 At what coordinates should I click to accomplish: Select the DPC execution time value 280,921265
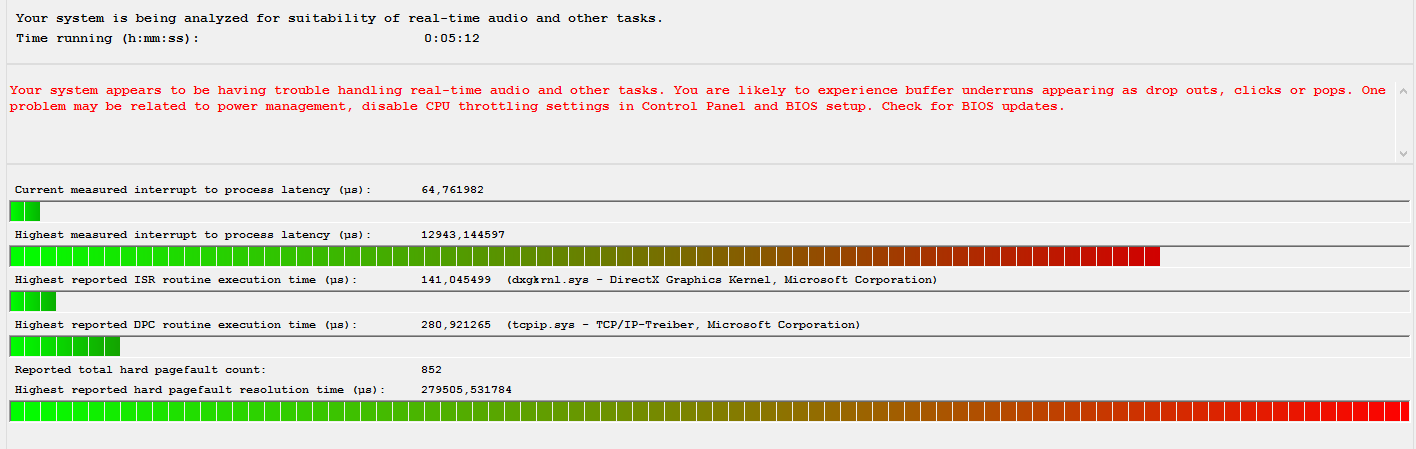pos(456,325)
